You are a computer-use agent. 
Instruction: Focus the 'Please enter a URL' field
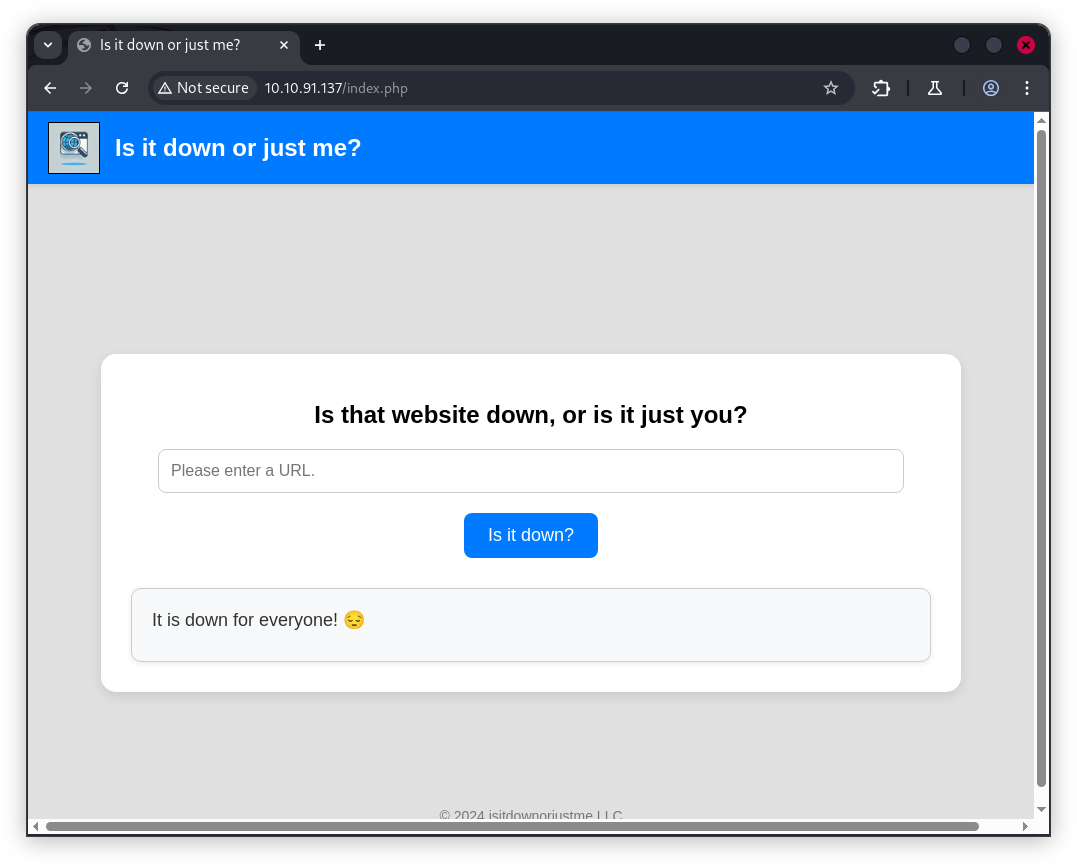coord(530,471)
